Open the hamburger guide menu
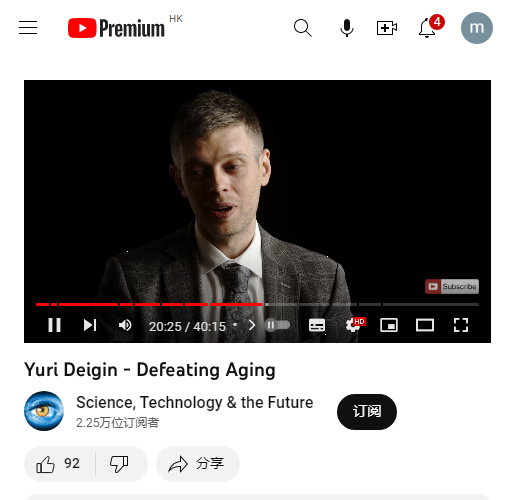The height and width of the screenshot is (500, 515). click(28, 28)
